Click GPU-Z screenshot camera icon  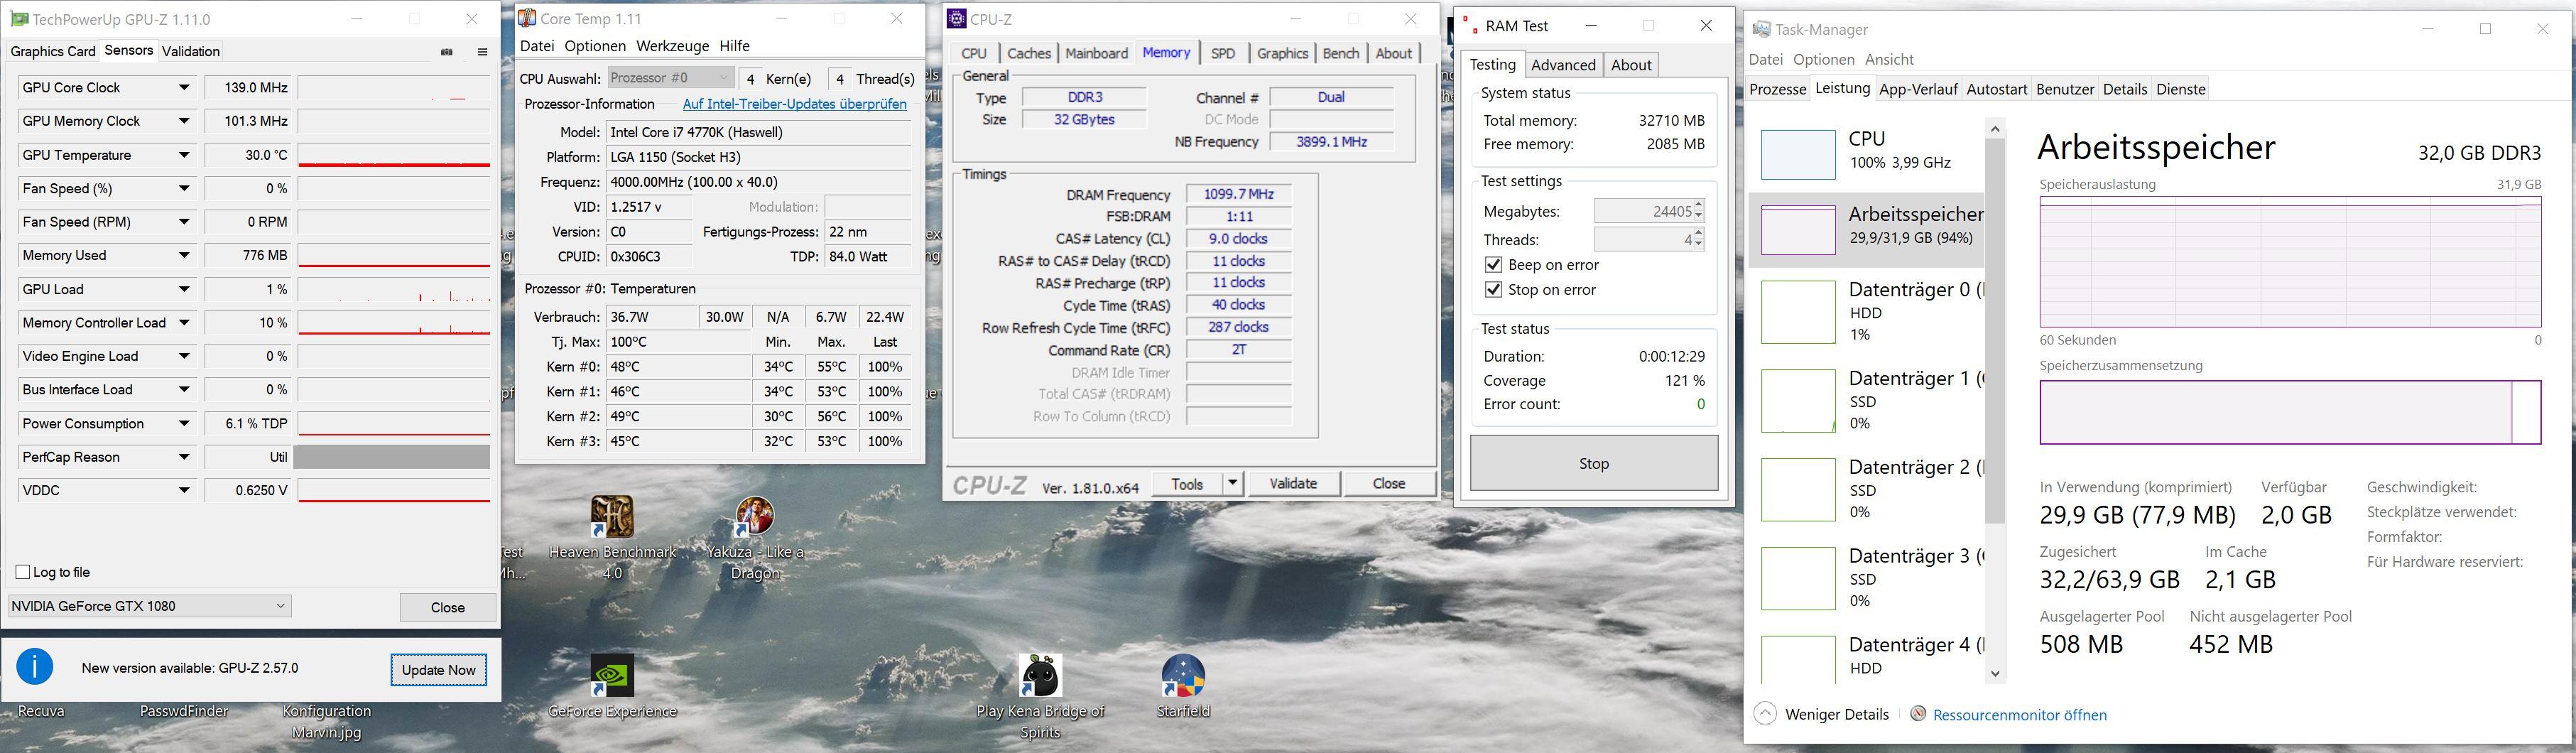tap(447, 52)
